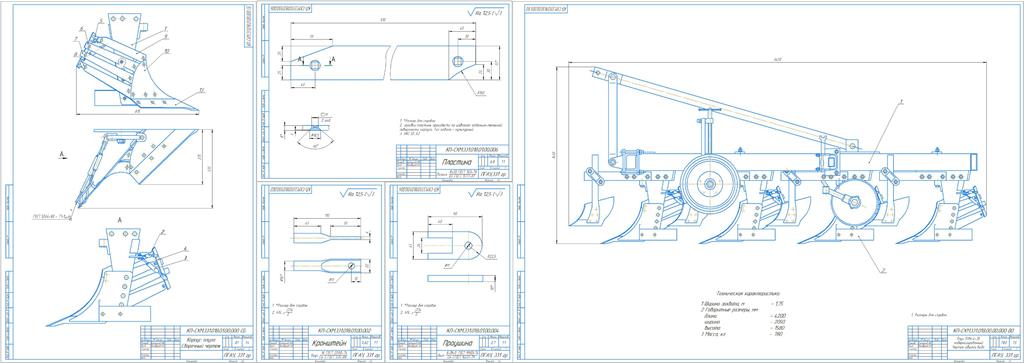Select the R160 radius dimension on the plate
Screen dimensions: 1024x363
click(480, 93)
